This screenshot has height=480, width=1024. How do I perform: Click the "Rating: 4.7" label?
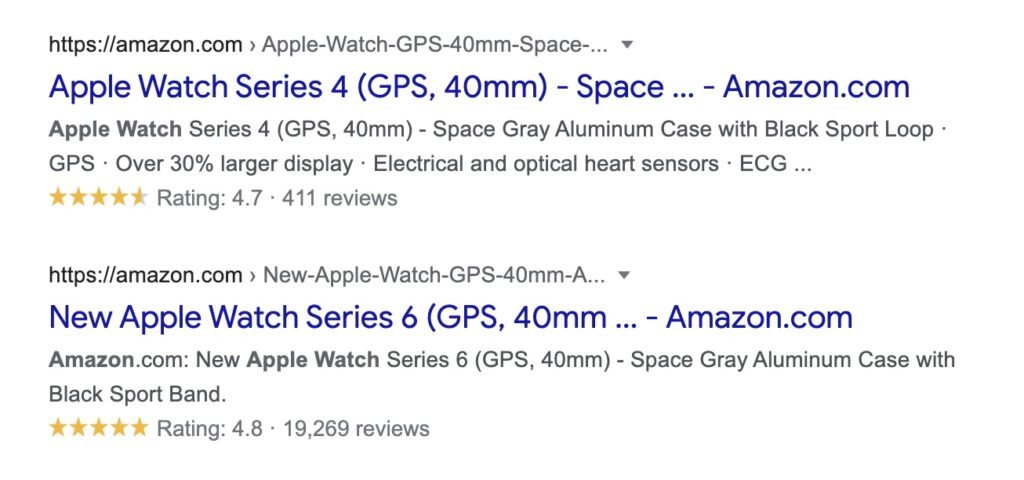tap(209, 198)
